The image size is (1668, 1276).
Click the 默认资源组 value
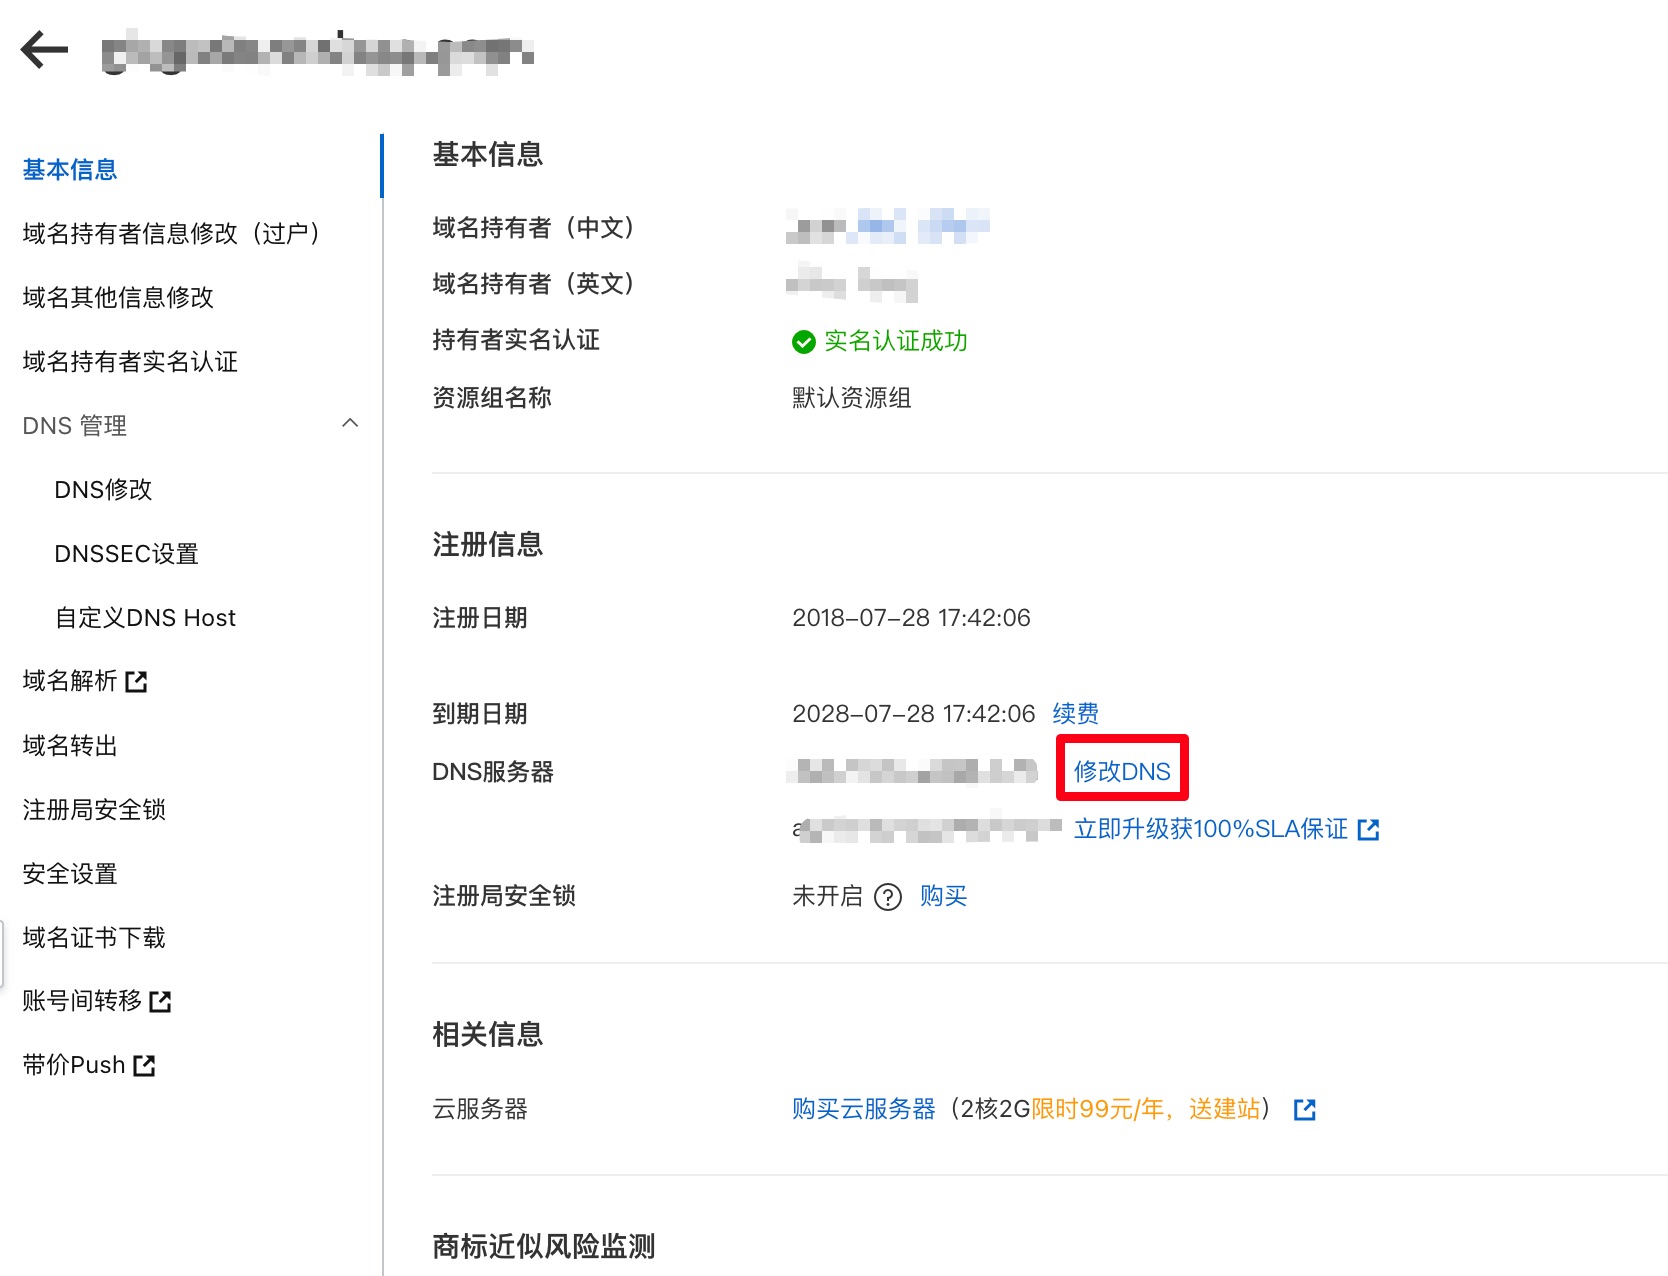point(852,398)
